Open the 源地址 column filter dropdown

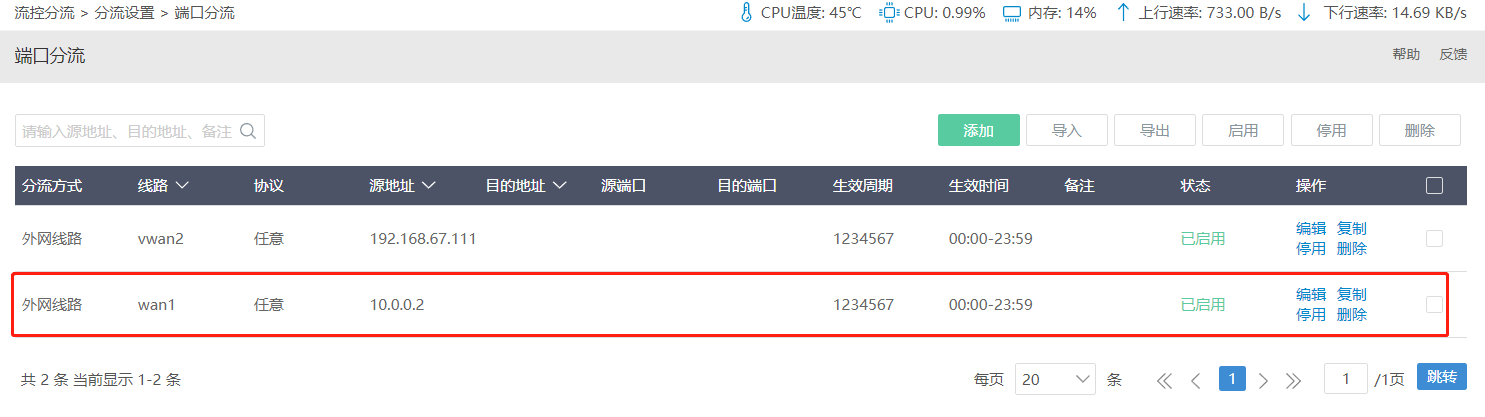point(428,186)
